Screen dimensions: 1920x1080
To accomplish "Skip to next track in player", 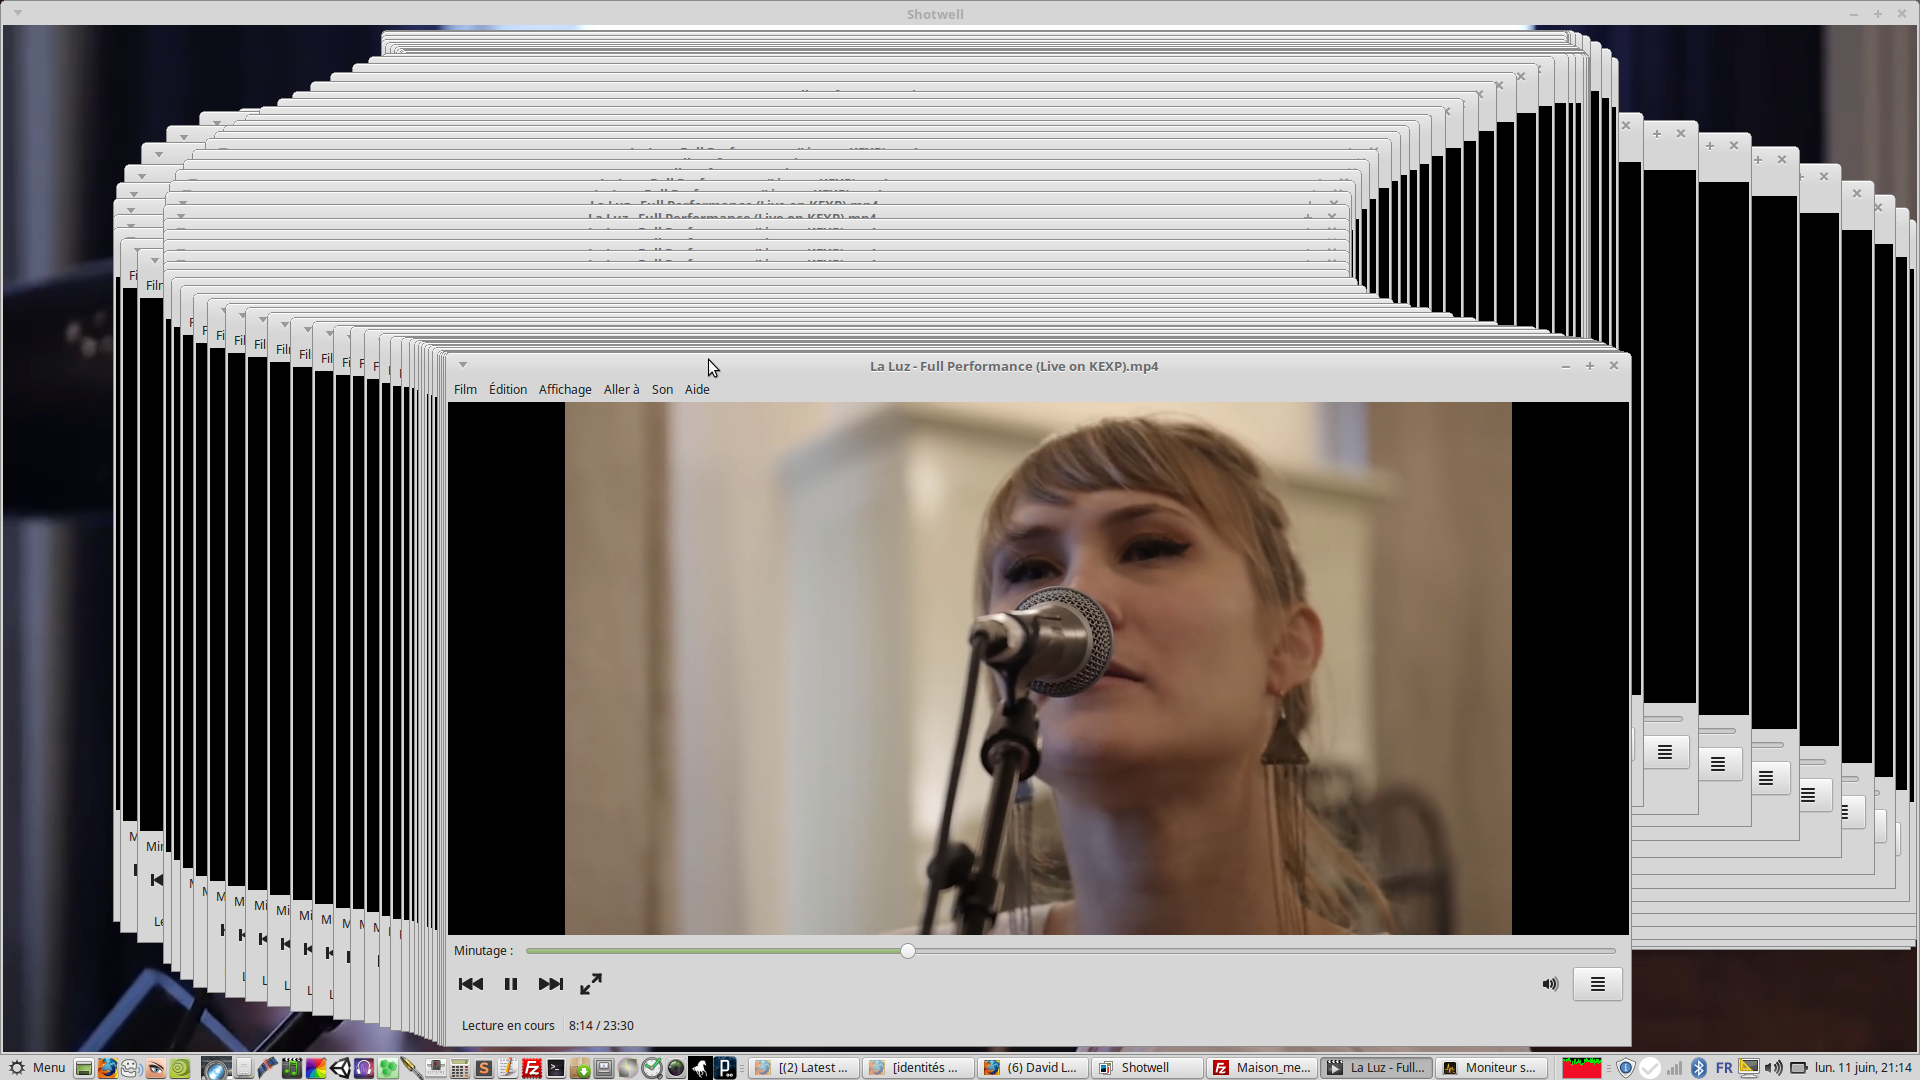I will coord(550,984).
